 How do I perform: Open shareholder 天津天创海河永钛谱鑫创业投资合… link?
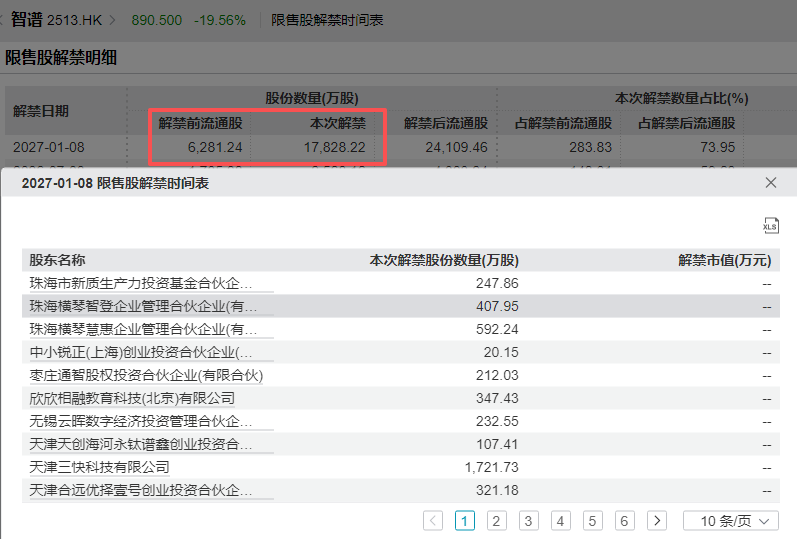pos(141,444)
